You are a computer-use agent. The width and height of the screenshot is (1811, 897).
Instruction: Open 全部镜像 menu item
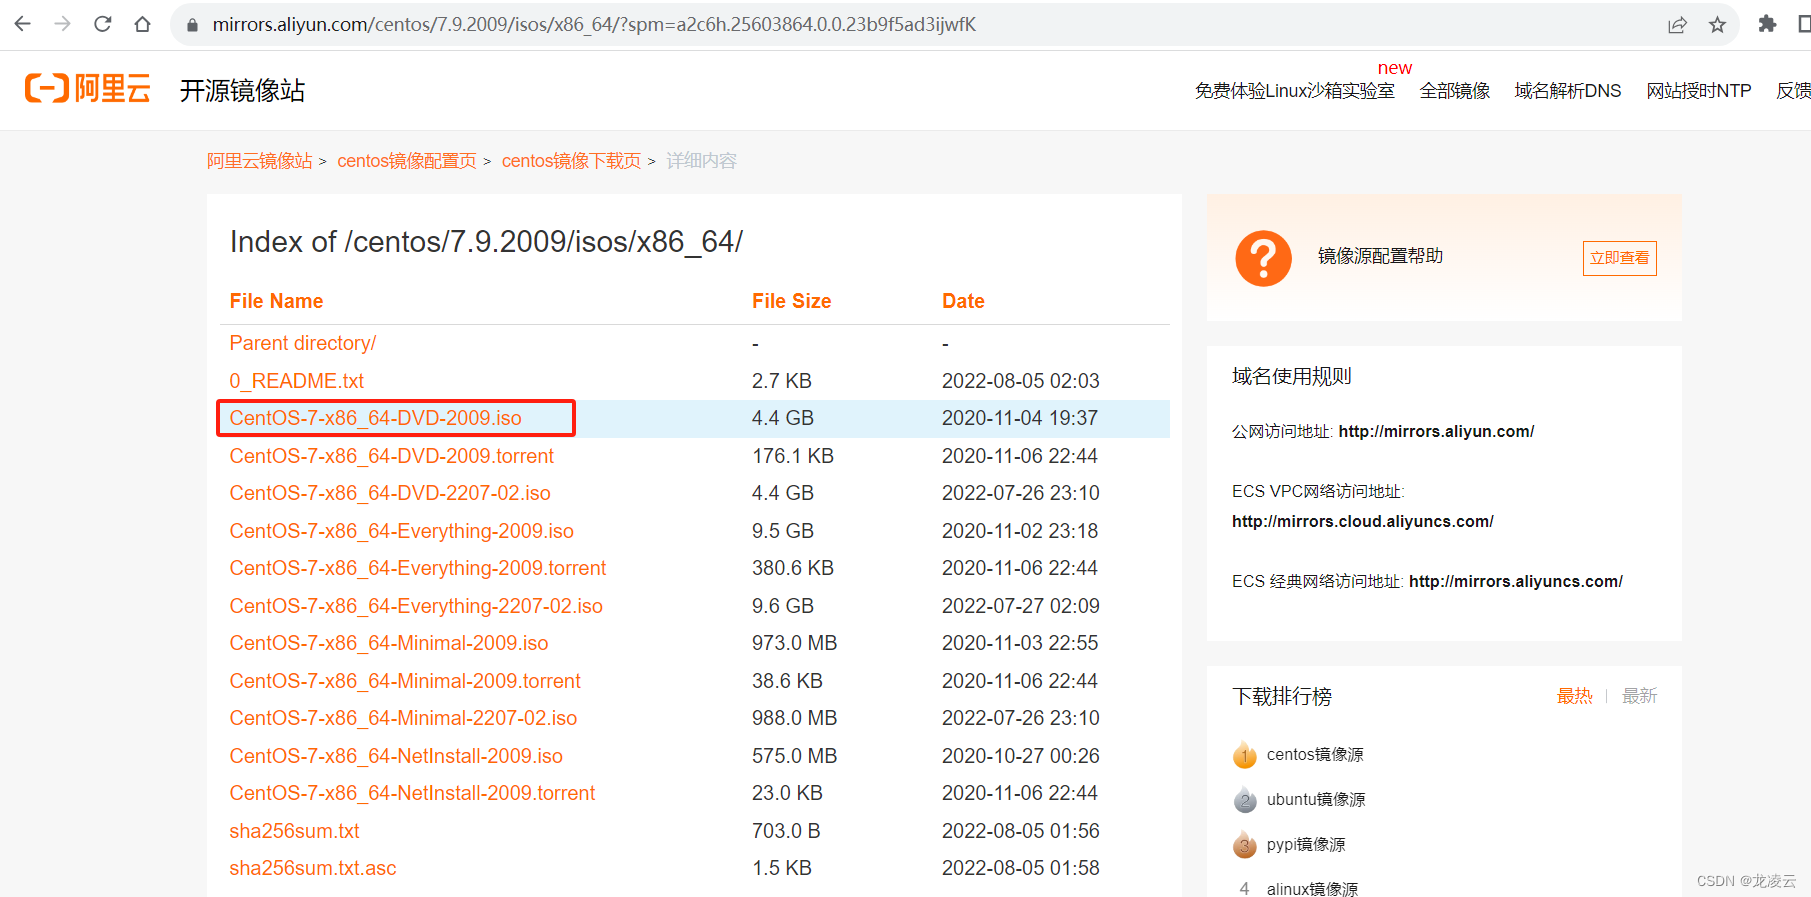pyautogui.click(x=1454, y=91)
